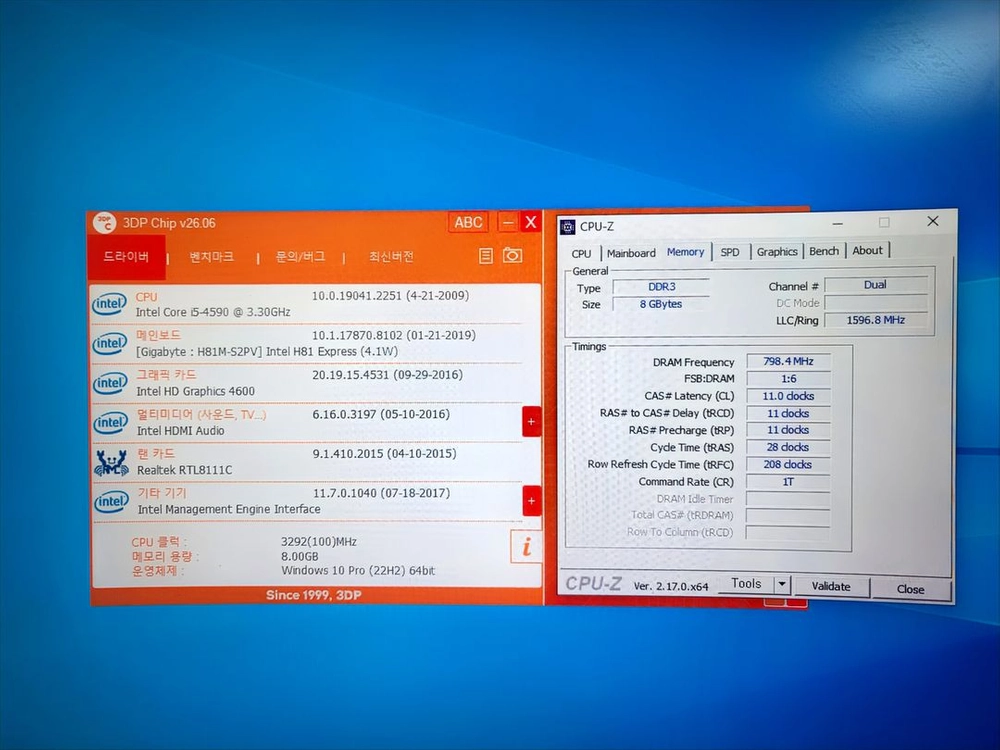
Task: Click the Validate button in CPU-Z
Action: click(x=831, y=586)
